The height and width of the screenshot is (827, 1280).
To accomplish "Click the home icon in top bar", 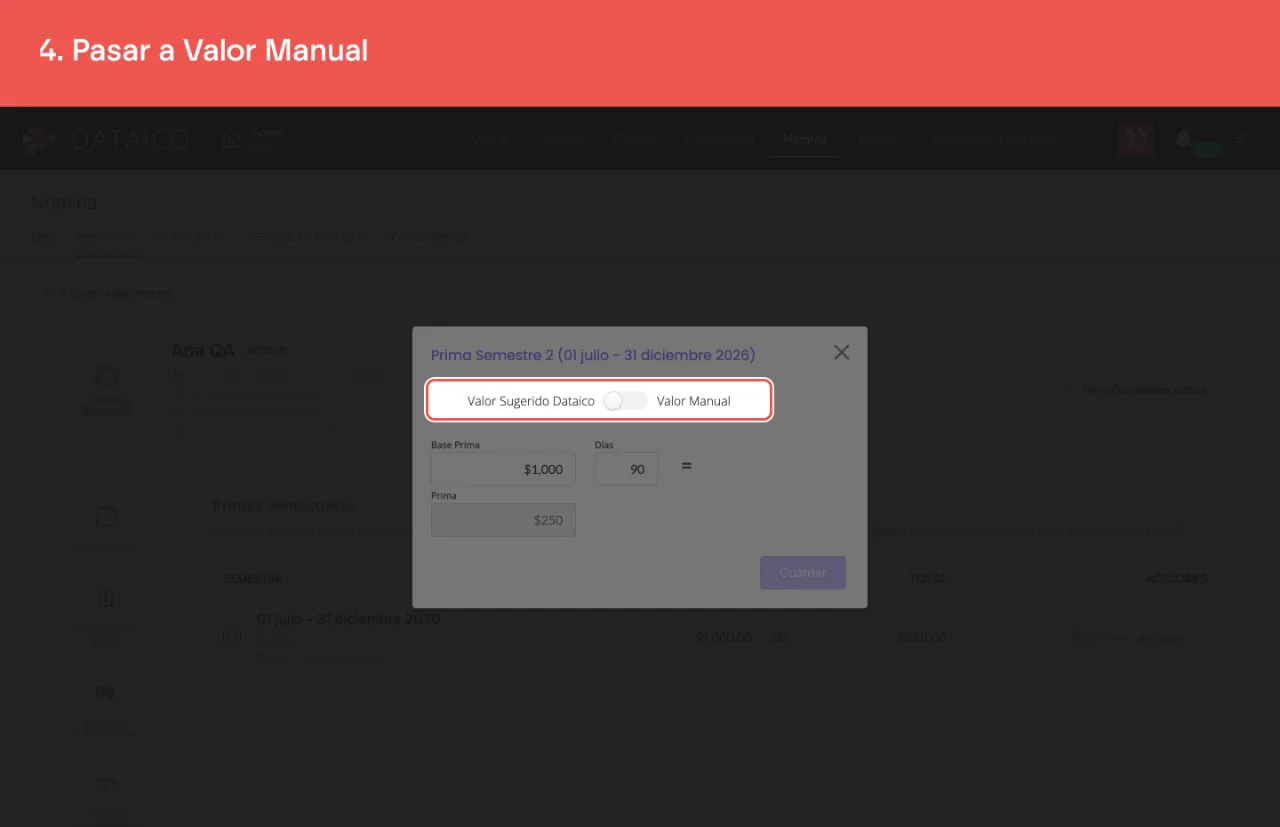I will tap(231, 140).
